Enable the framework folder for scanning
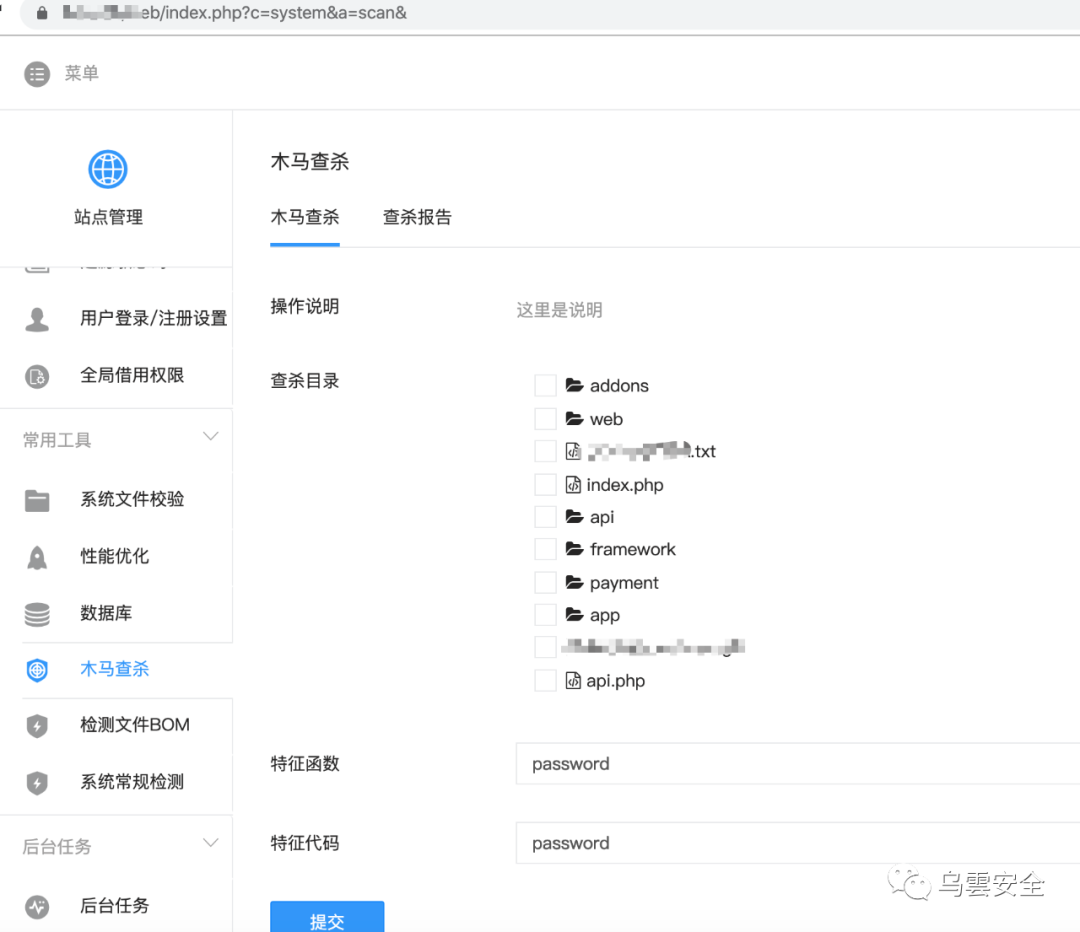The image size is (1080, 932). point(545,549)
